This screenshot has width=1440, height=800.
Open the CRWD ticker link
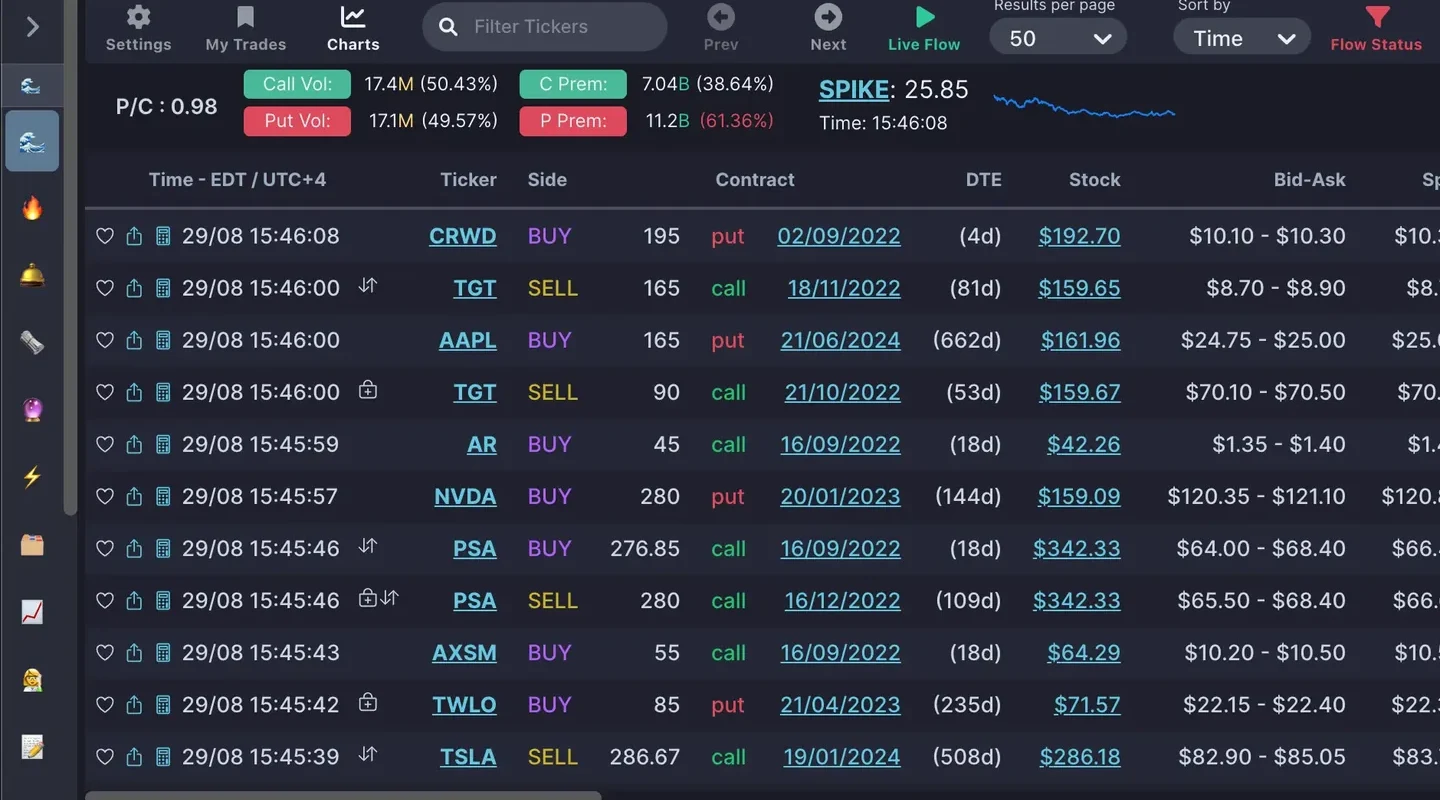click(463, 236)
